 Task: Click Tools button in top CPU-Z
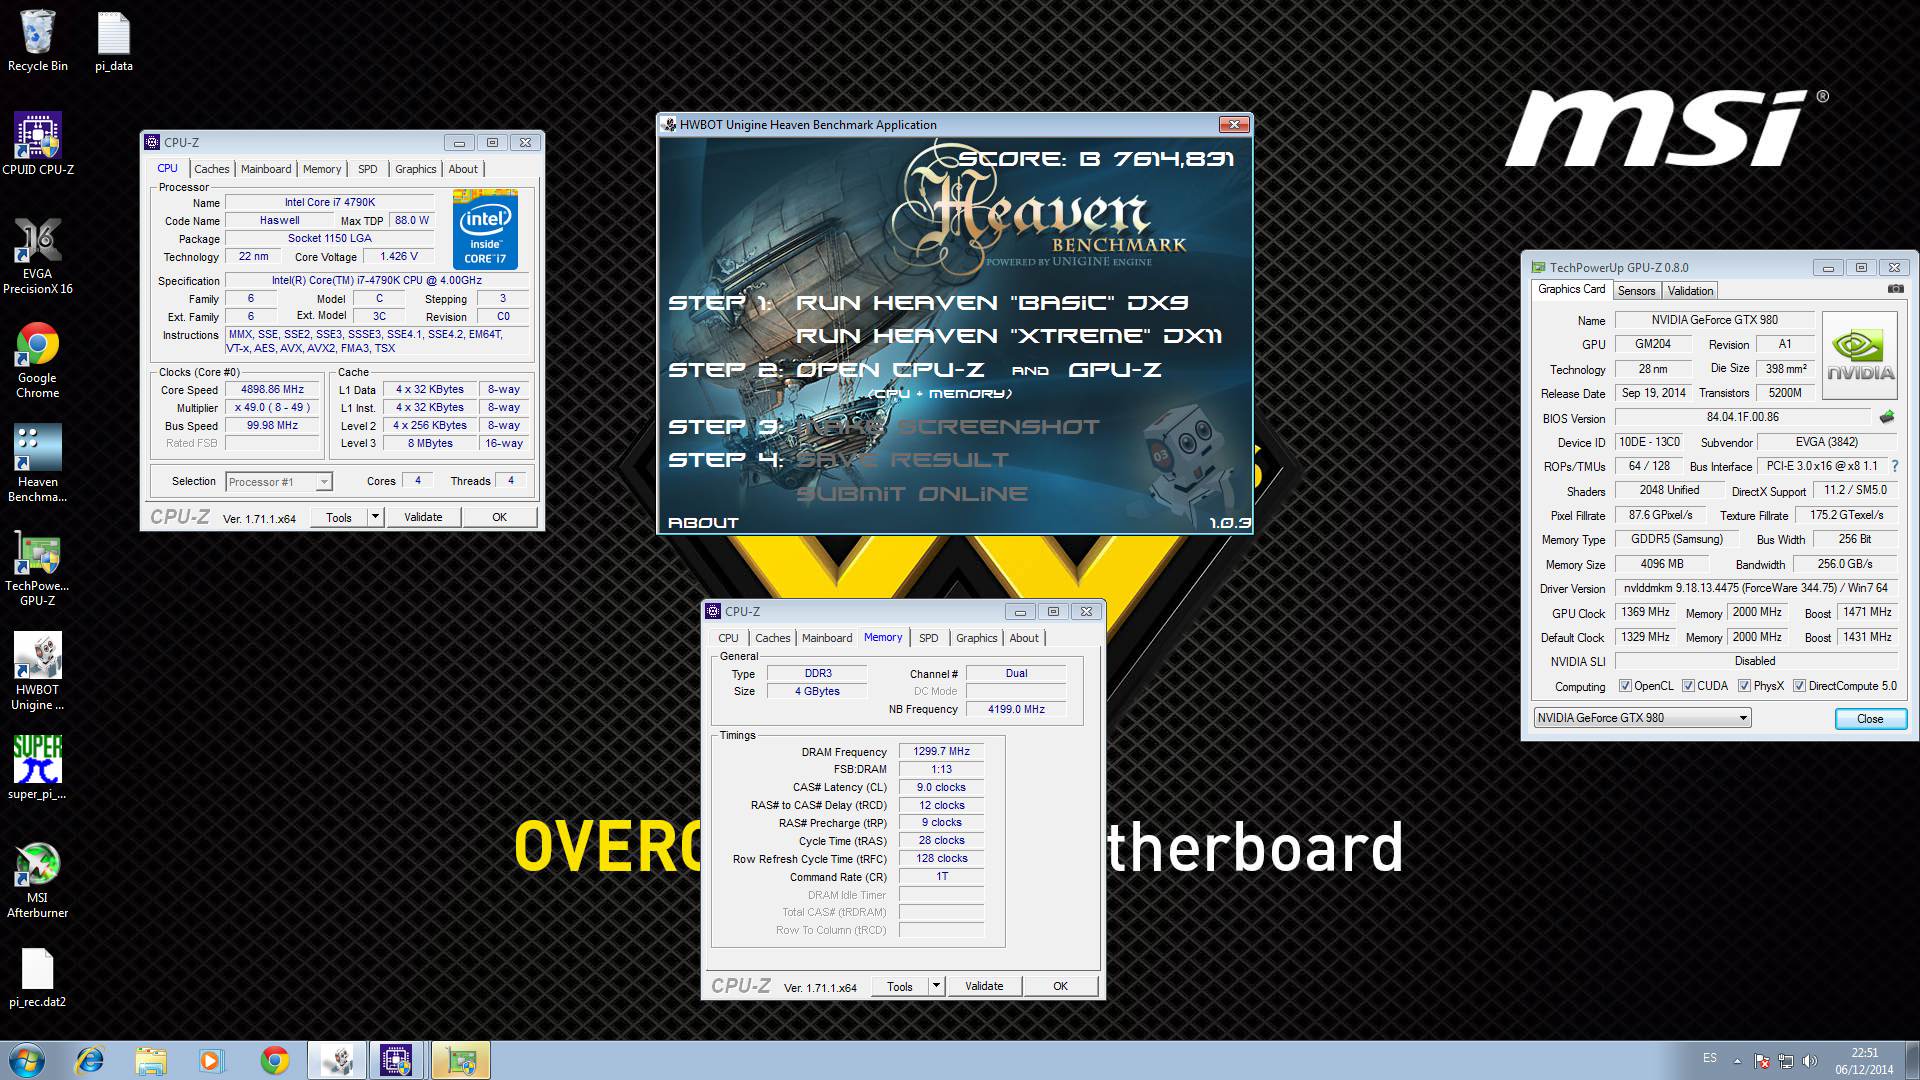point(339,517)
